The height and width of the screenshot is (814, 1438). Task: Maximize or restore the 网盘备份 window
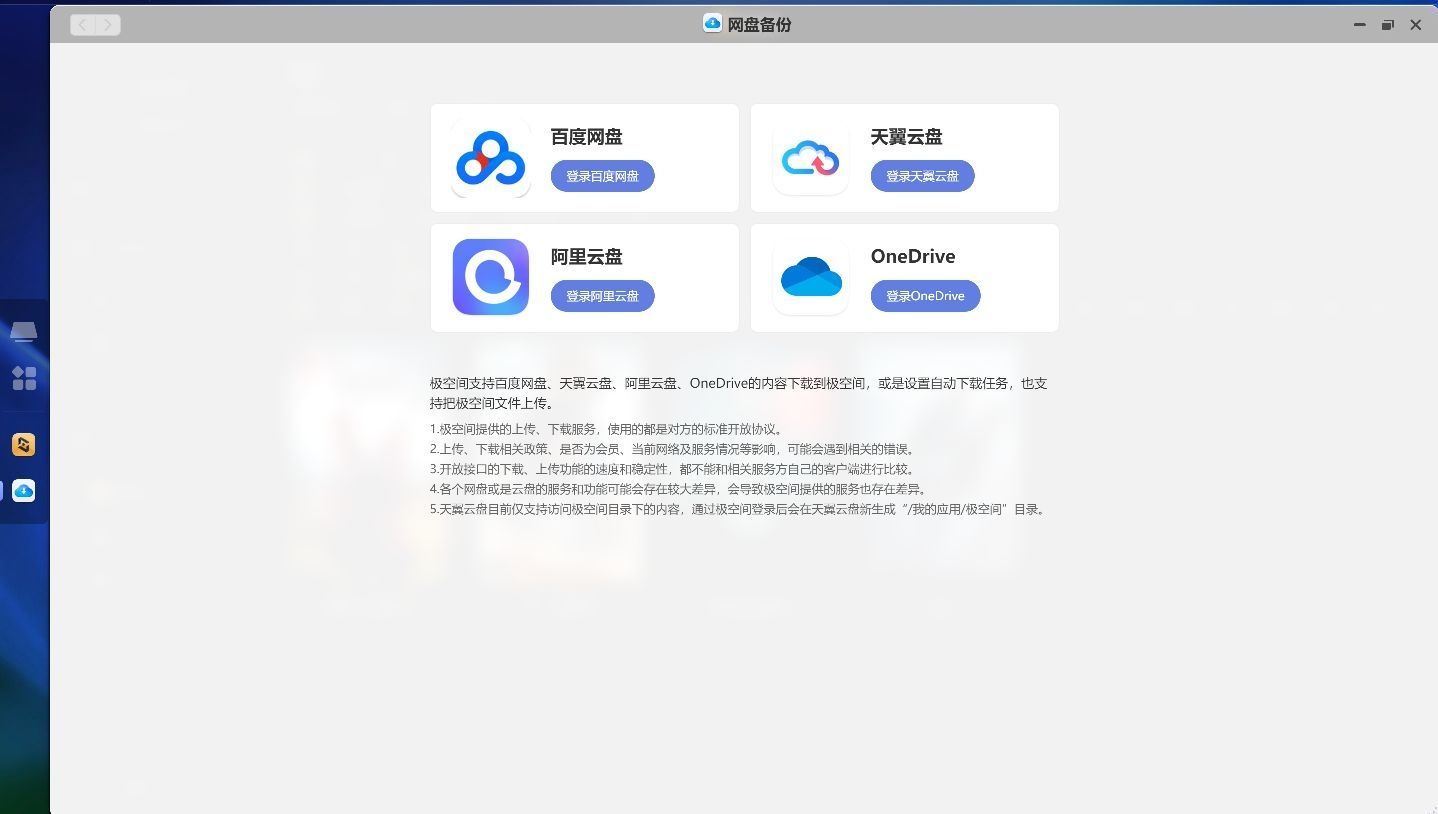(x=1387, y=25)
